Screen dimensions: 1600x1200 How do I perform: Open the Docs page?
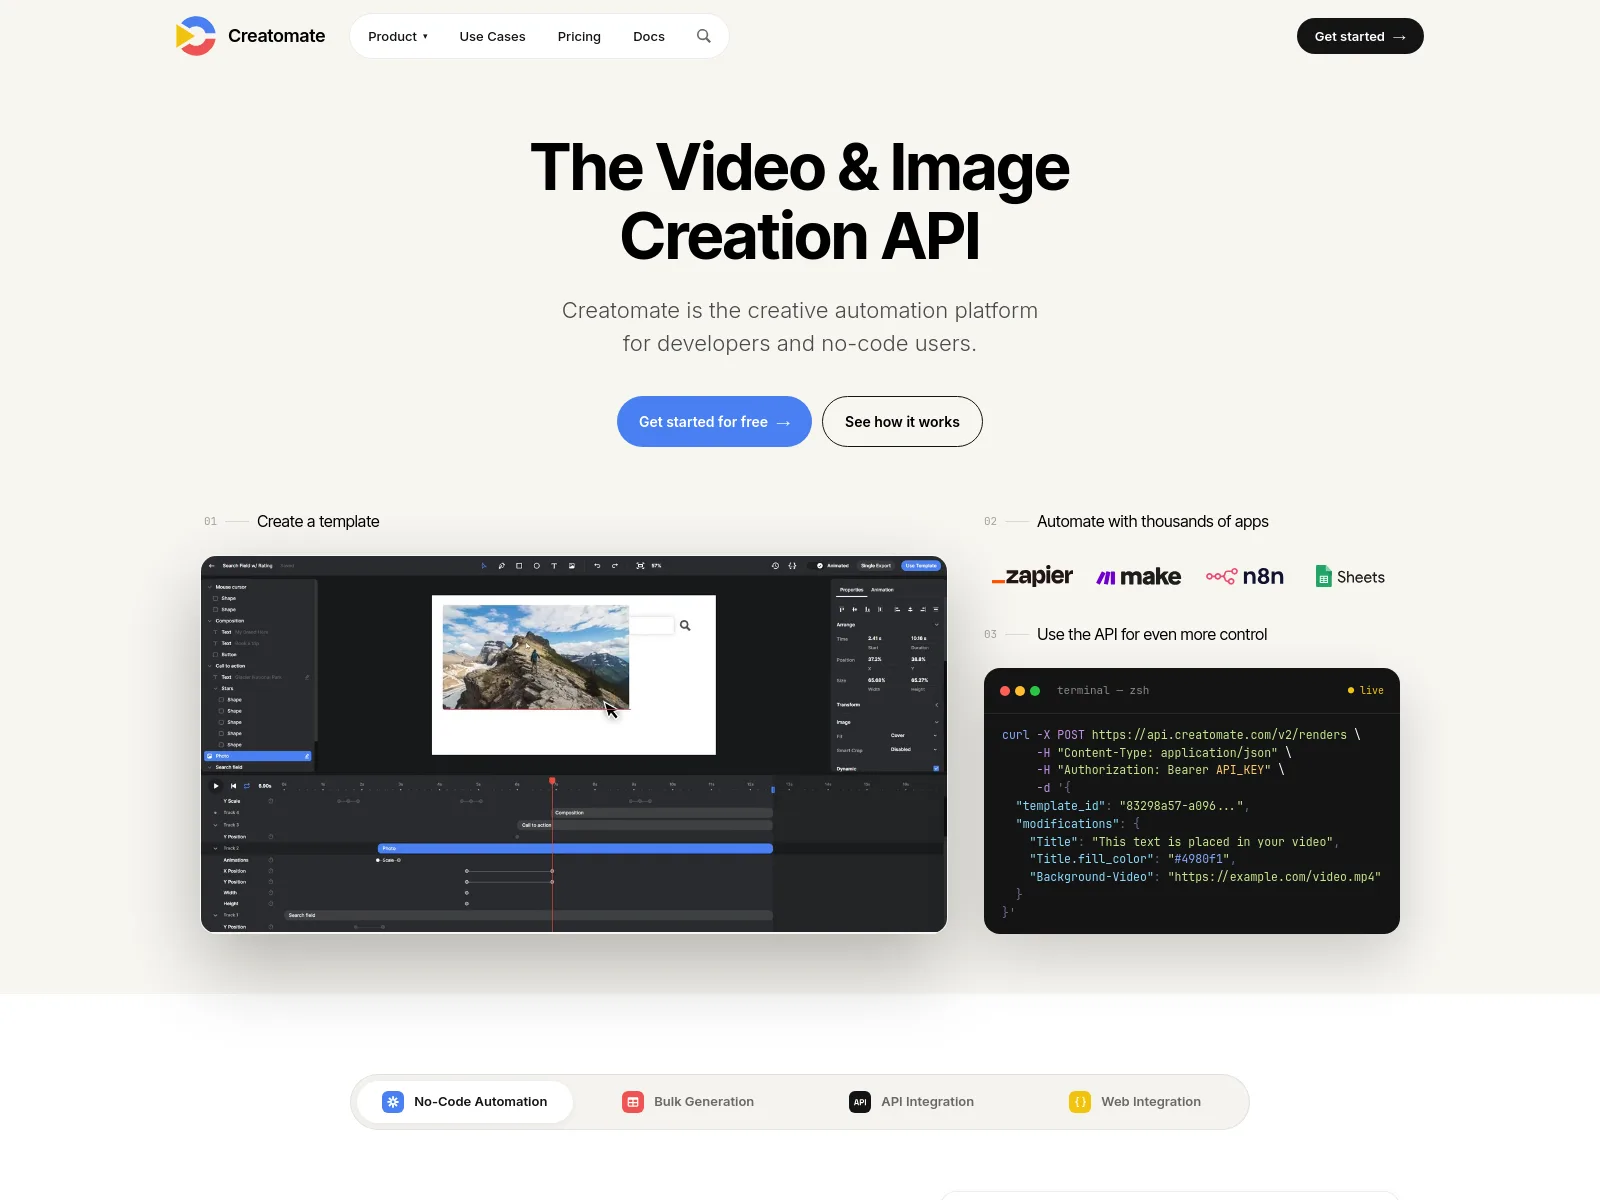(649, 37)
